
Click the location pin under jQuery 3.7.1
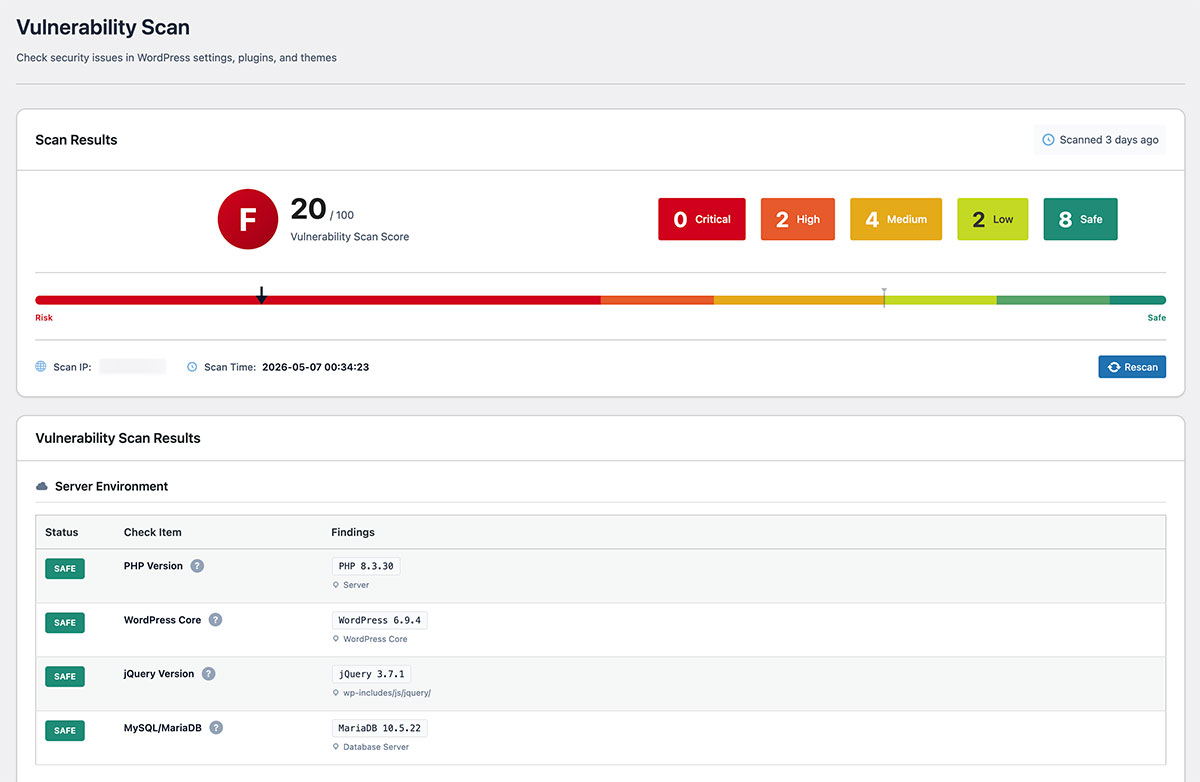click(x=336, y=693)
